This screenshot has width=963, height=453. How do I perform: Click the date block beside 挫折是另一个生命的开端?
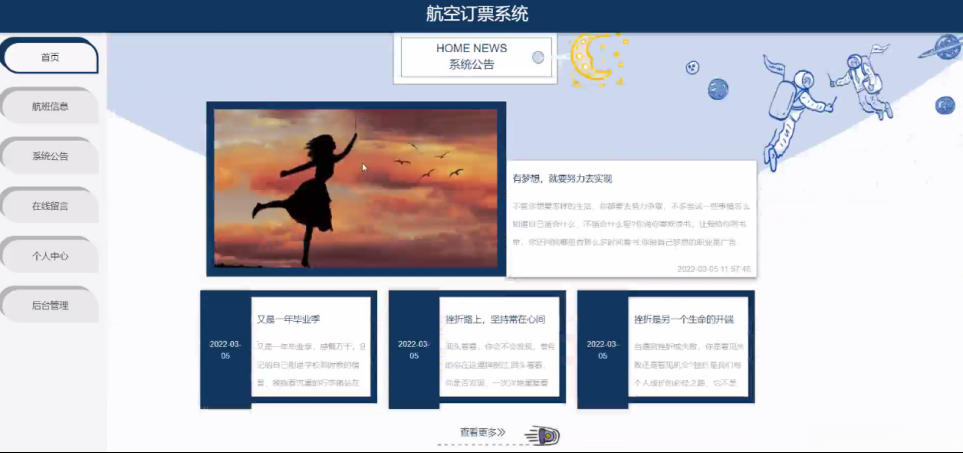(602, 350)
